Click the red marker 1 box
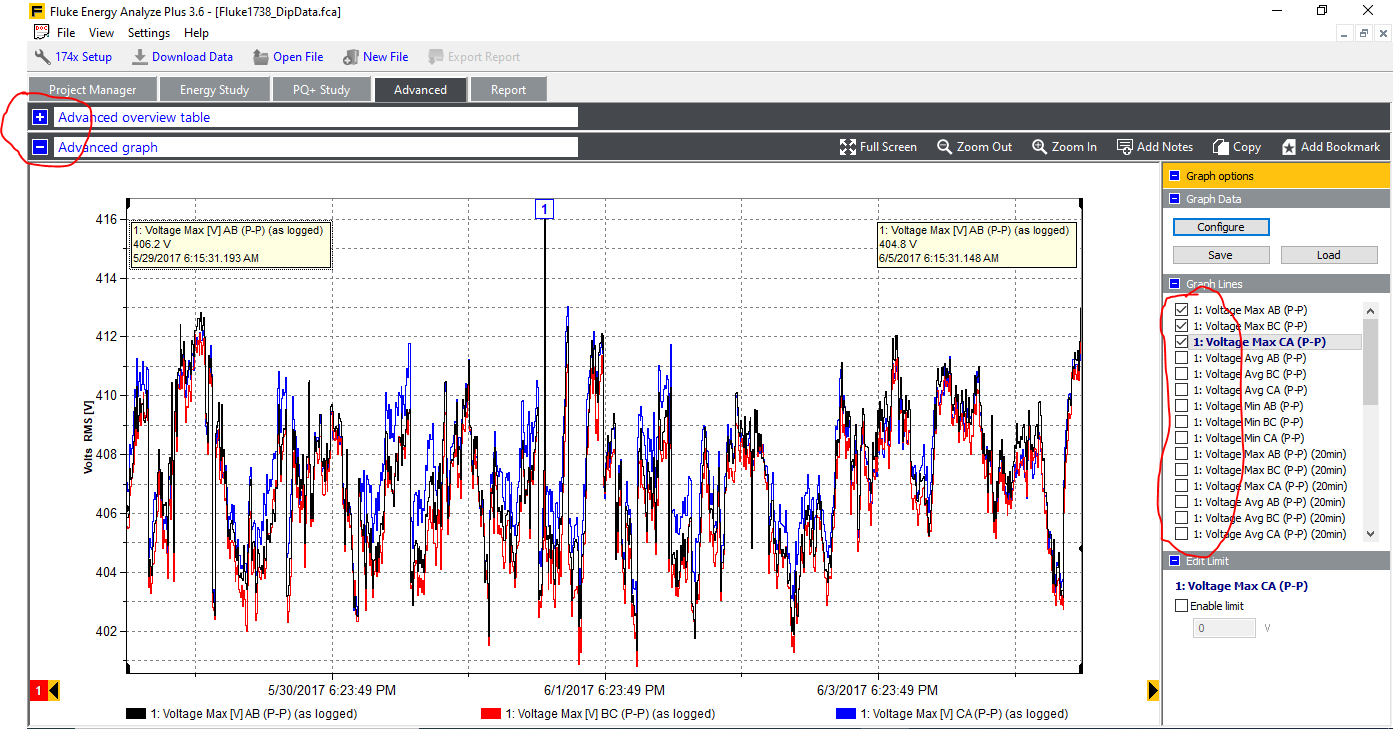This screenshot has width=1393, height=729. [x=39, y=691]
